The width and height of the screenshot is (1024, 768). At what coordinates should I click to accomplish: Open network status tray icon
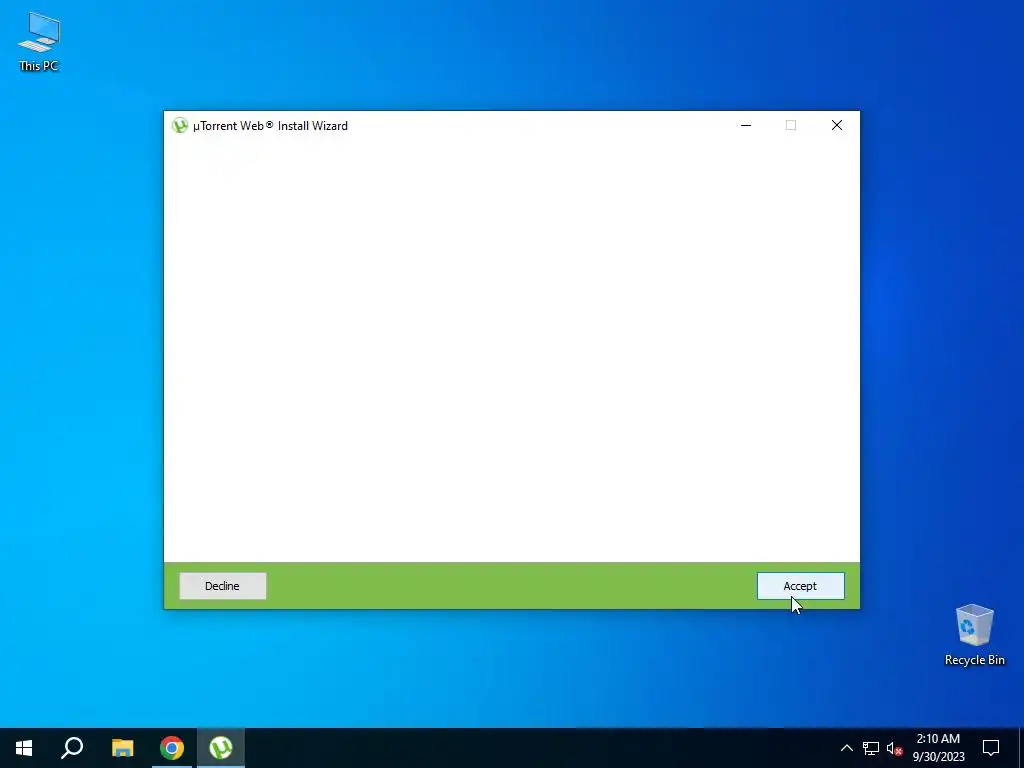tap(871, 748)
